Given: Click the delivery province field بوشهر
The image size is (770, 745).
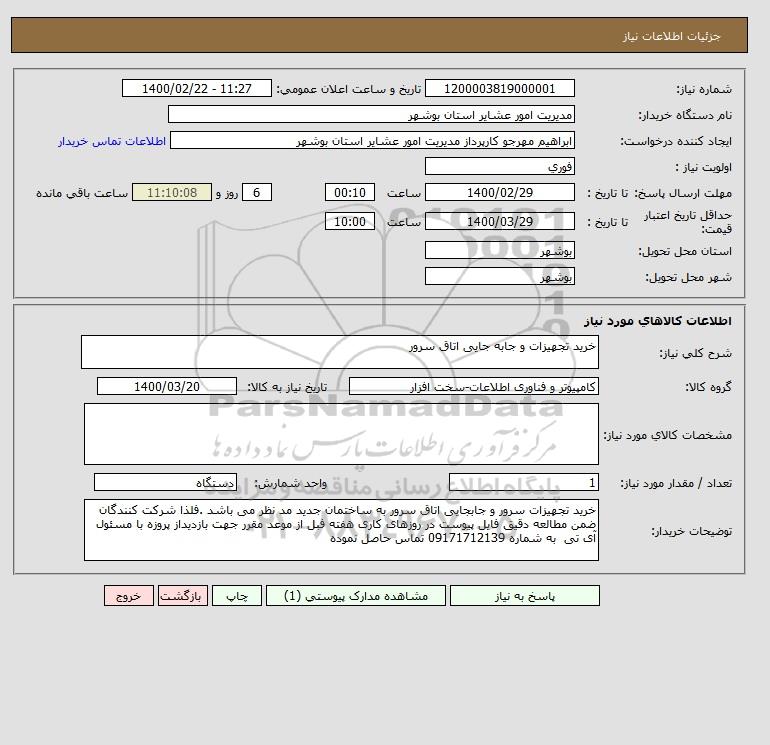Looking at the screenshot, I should (x=499, y=250).
